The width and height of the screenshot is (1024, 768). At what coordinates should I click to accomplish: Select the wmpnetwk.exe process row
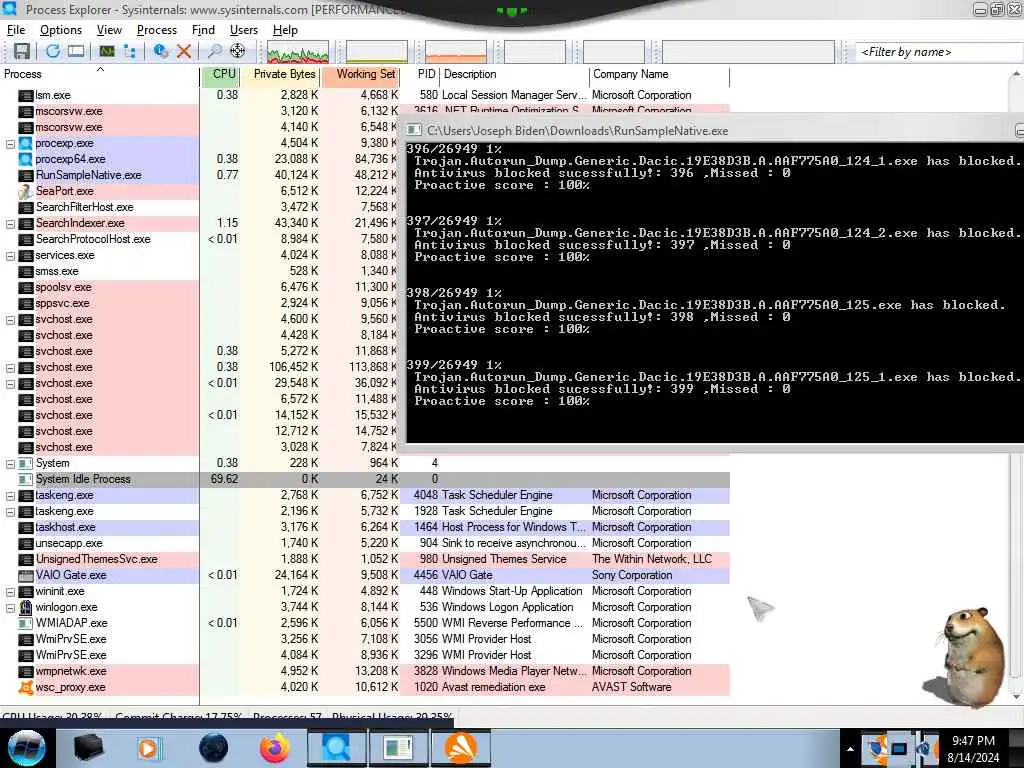pyautogui.click(x=364, y=671)
